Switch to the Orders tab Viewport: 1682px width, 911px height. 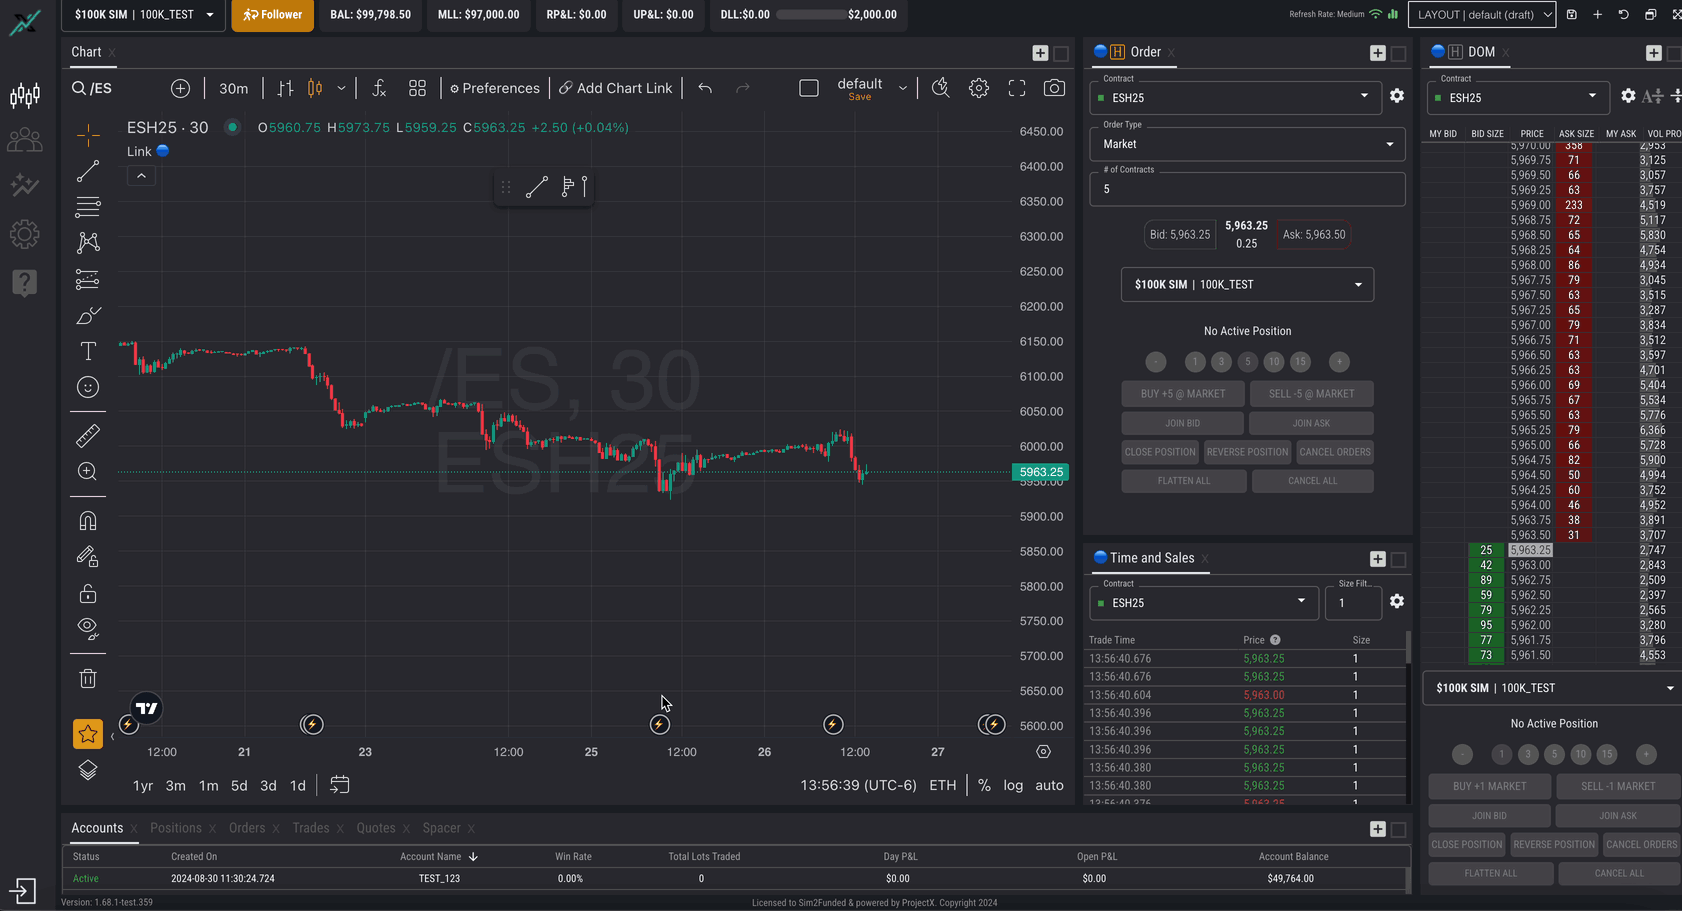point(247,828)
